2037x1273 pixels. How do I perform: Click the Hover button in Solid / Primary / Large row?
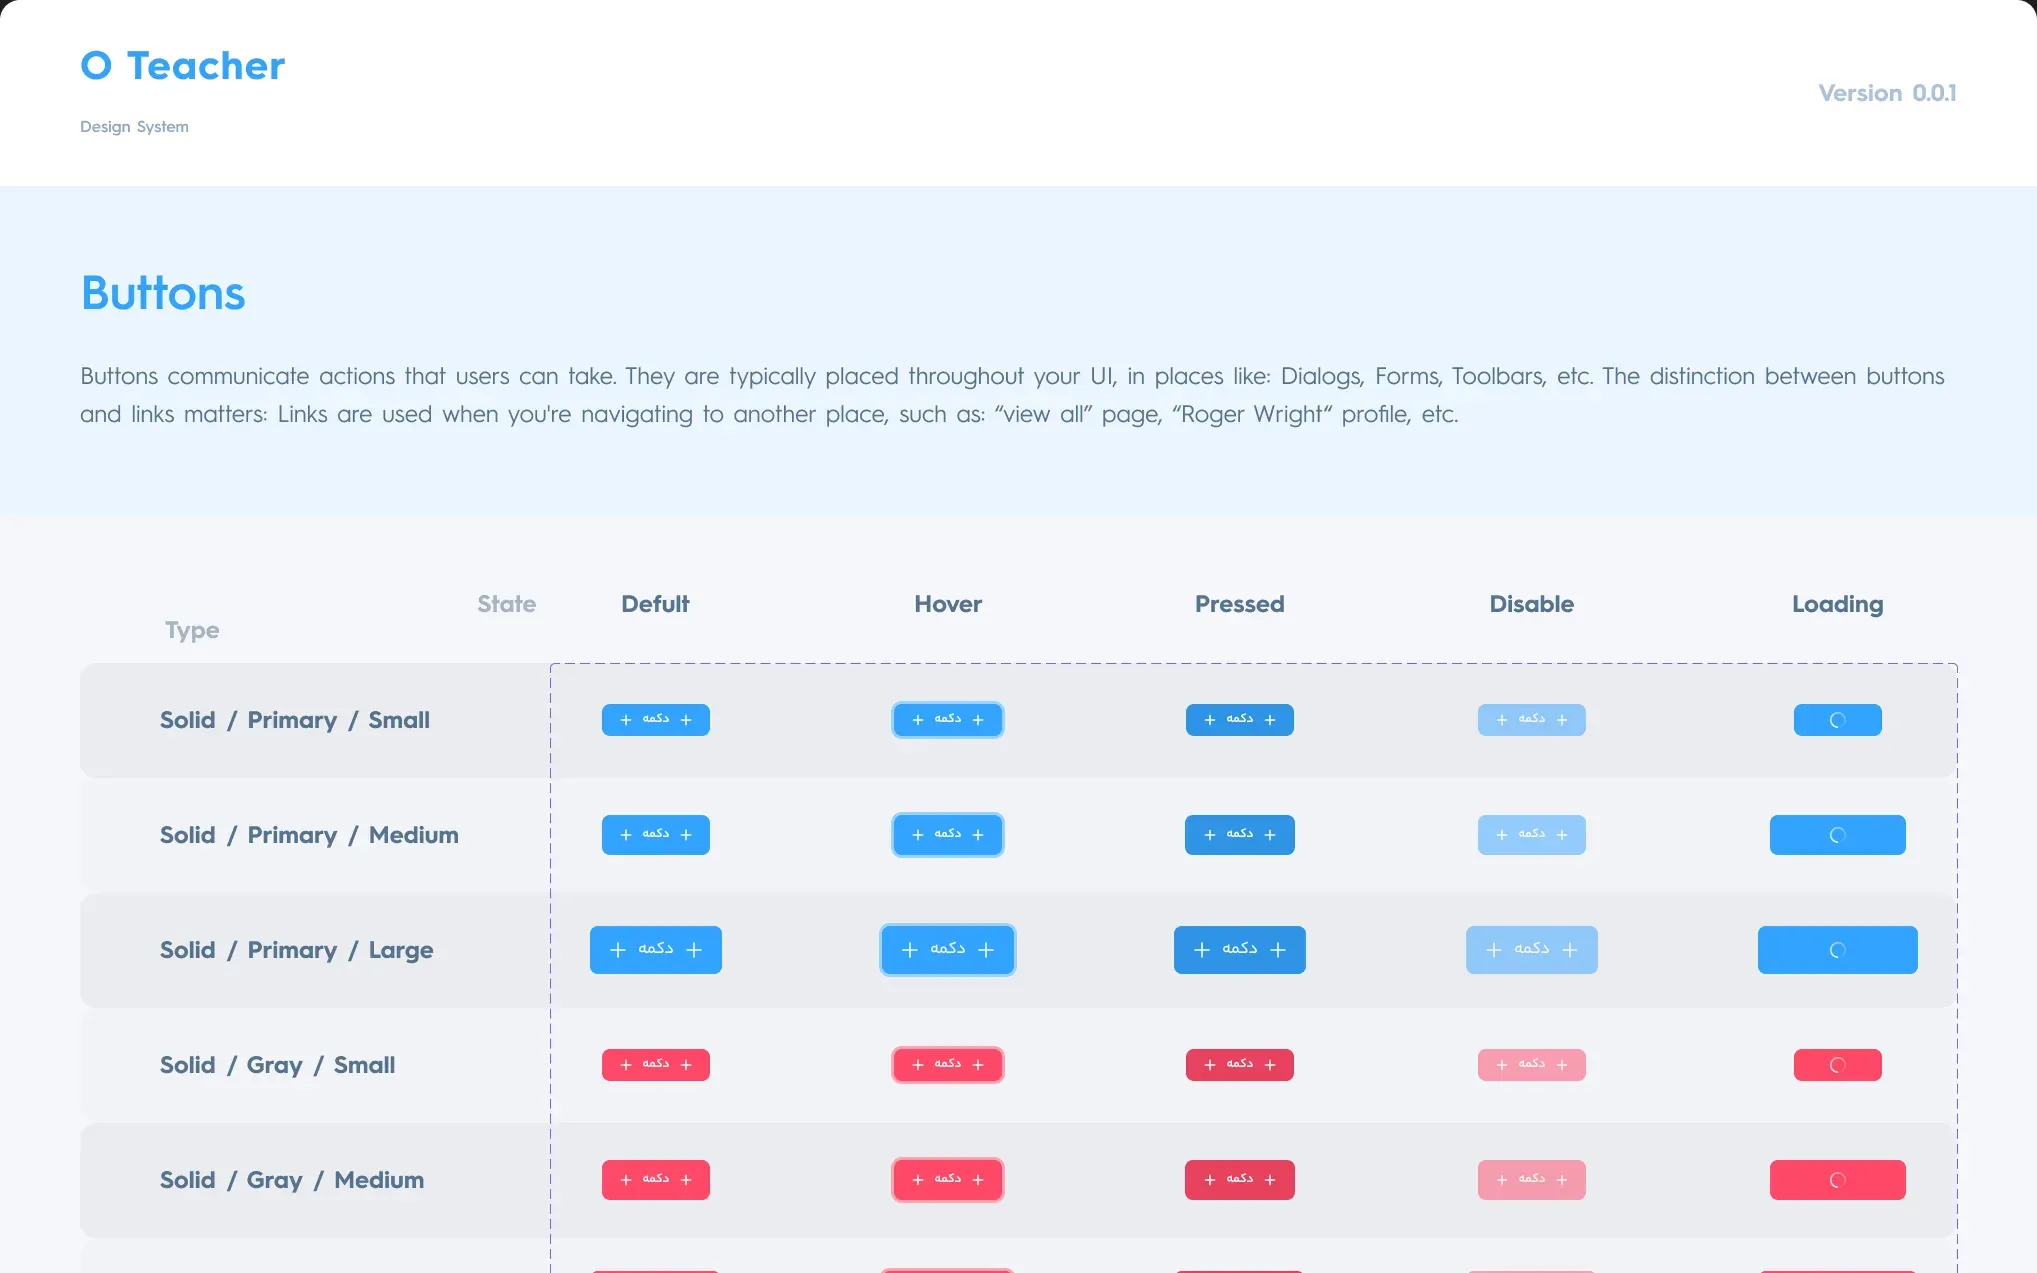947,950
